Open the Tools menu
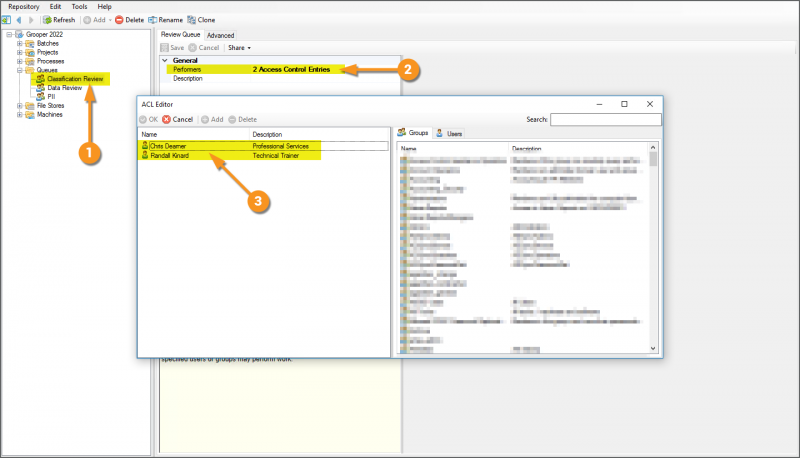 click(x=79, y=7)
